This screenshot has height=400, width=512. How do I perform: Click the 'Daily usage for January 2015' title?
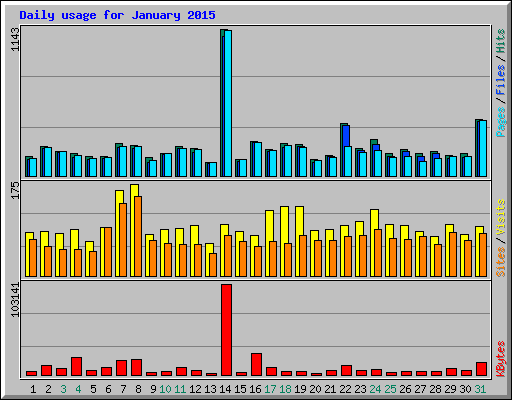[117, 15]
